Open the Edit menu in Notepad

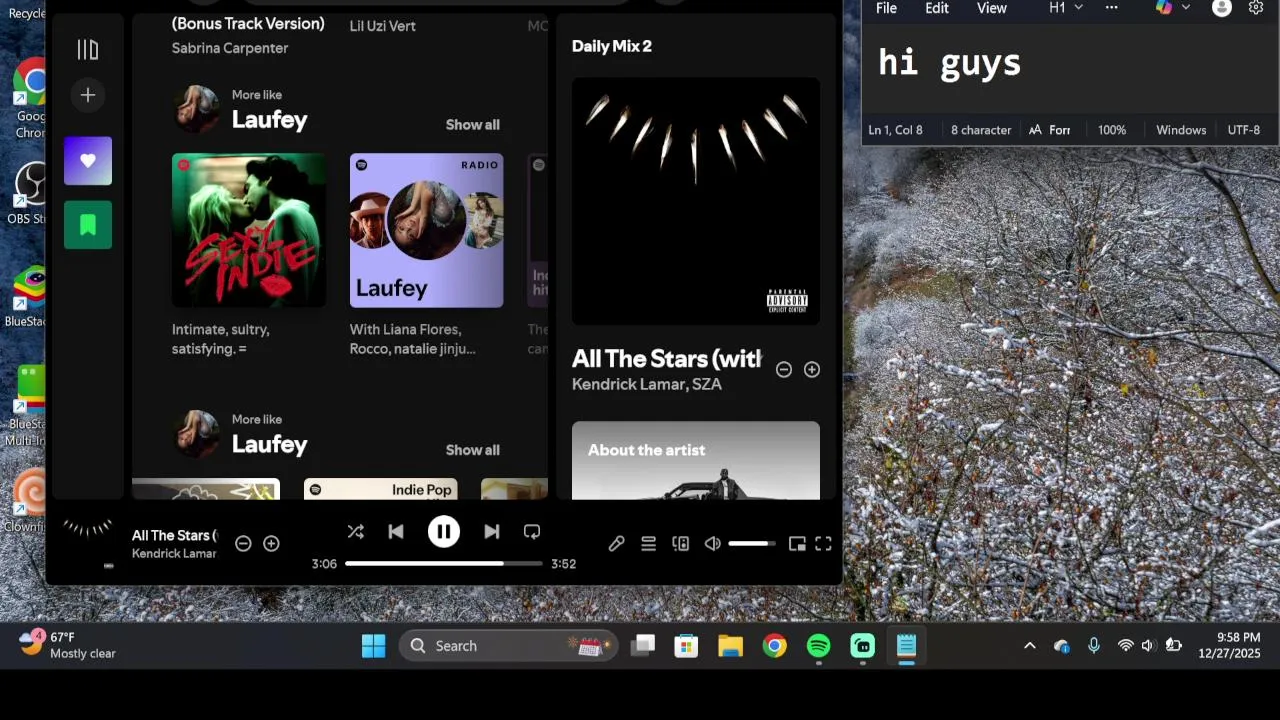(x=937, y=8)
